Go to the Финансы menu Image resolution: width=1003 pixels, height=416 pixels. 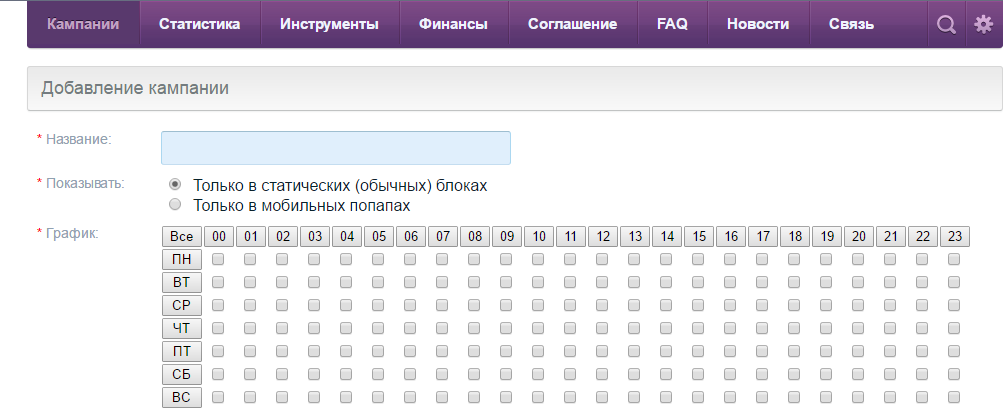pyautogui.click(x=454, y=24)
